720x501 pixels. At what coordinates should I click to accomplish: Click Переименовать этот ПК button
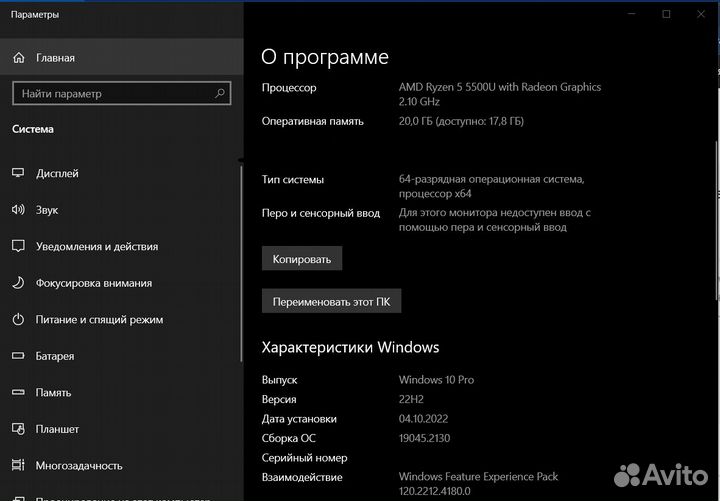pos(332,301)
